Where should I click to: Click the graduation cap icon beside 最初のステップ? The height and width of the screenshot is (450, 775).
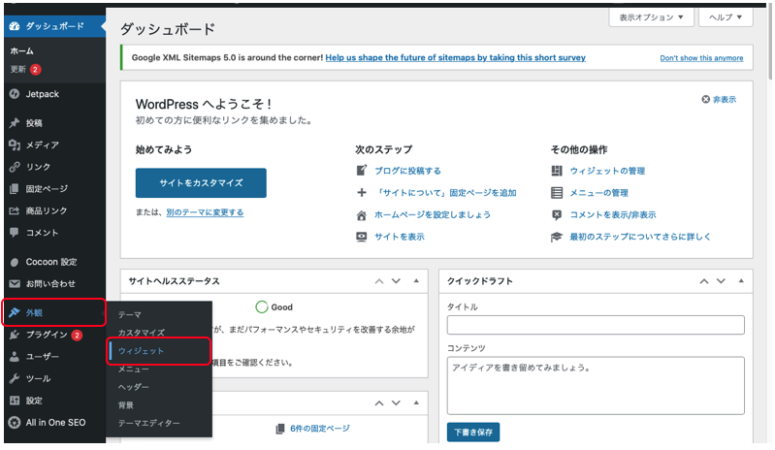tap(557, 237)
